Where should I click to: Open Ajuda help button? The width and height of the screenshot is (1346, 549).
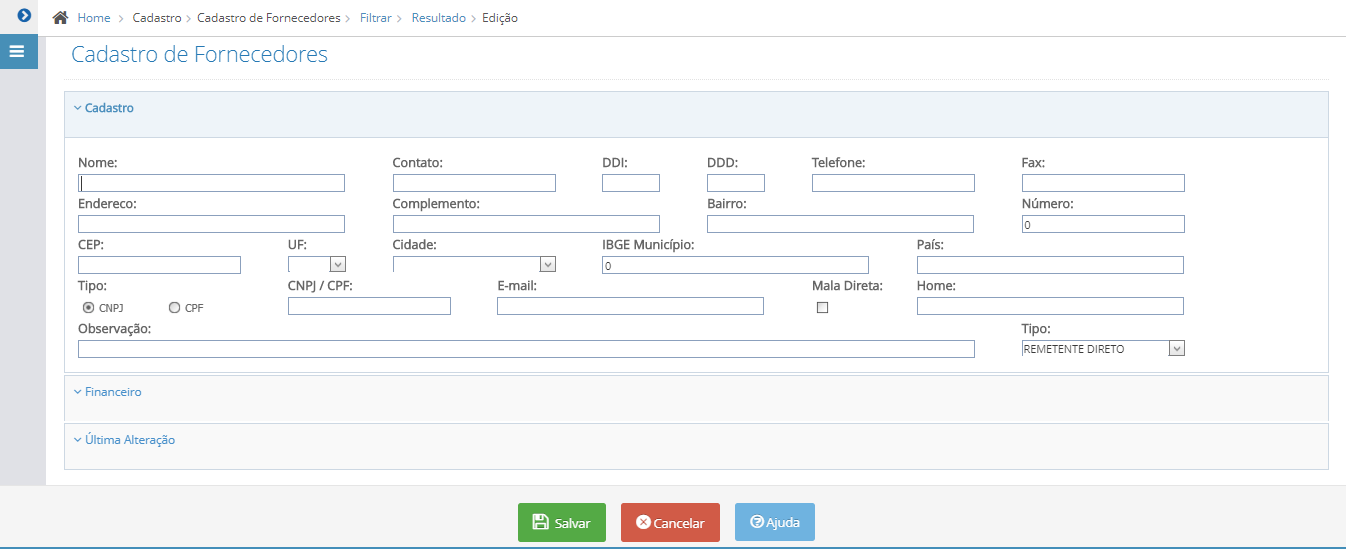tap(775, 522)
